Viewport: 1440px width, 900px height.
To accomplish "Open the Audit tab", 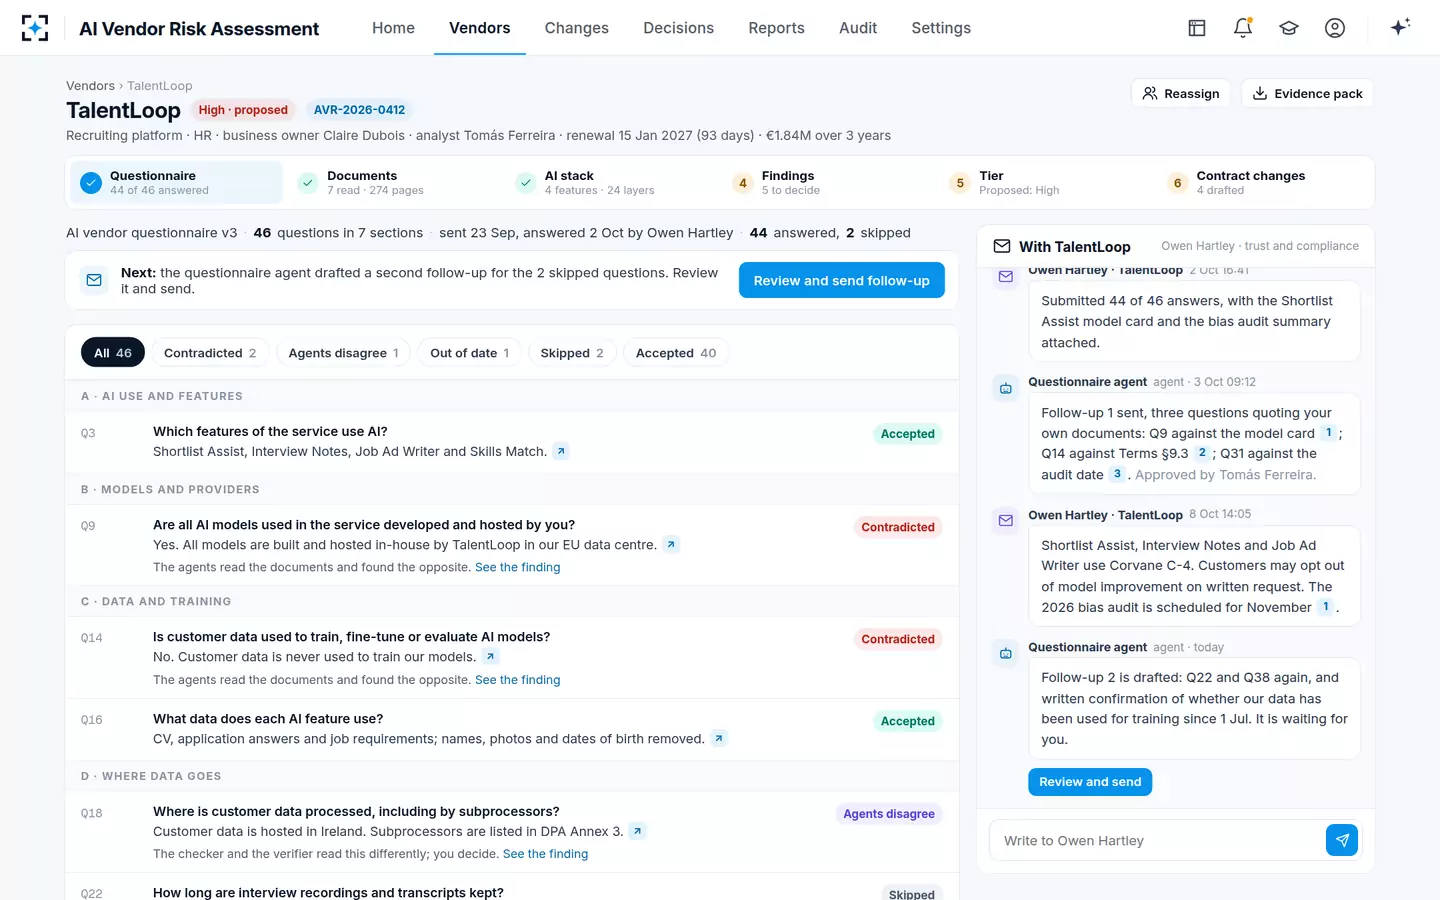I will tap(858, 28).
